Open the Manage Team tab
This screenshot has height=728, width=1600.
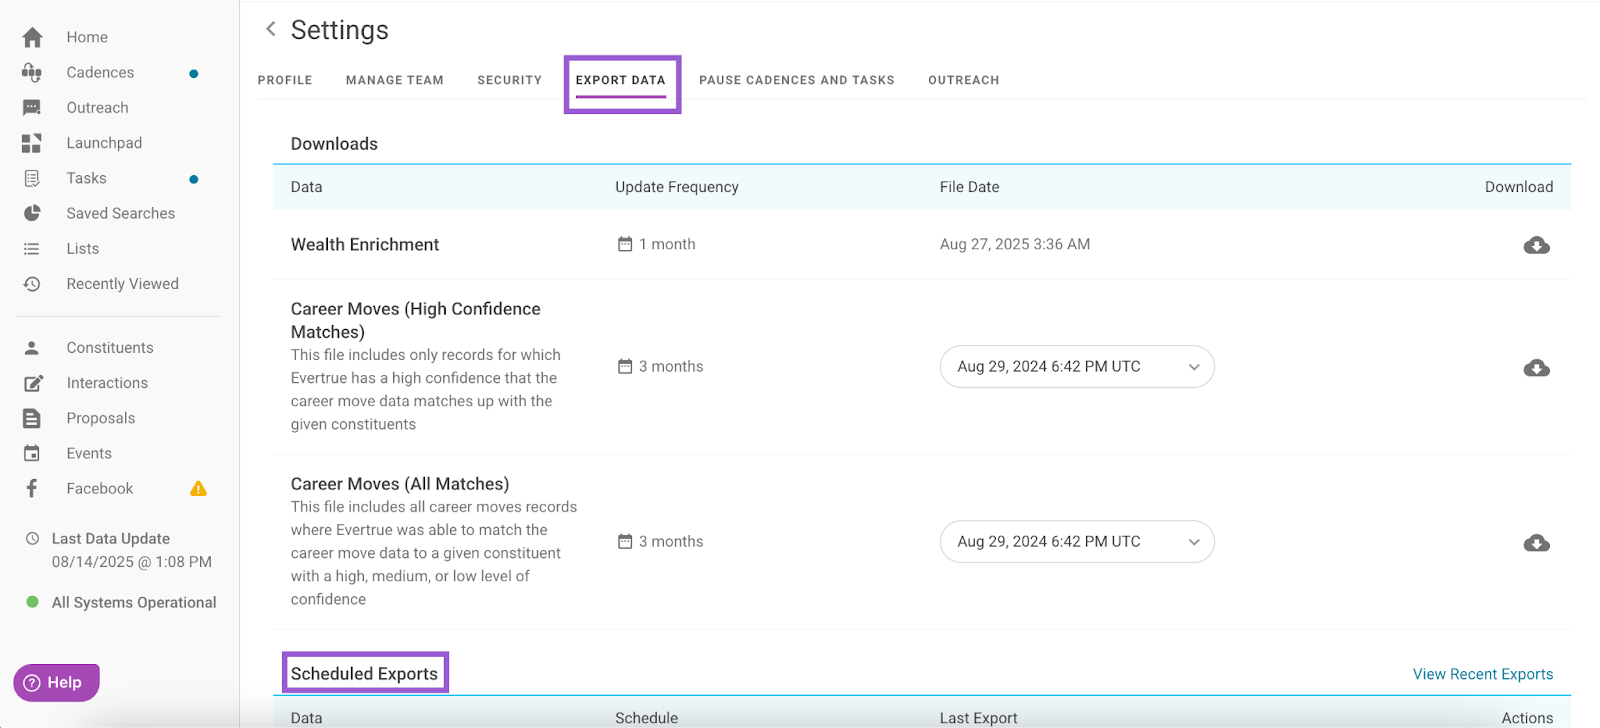[394, 80]
